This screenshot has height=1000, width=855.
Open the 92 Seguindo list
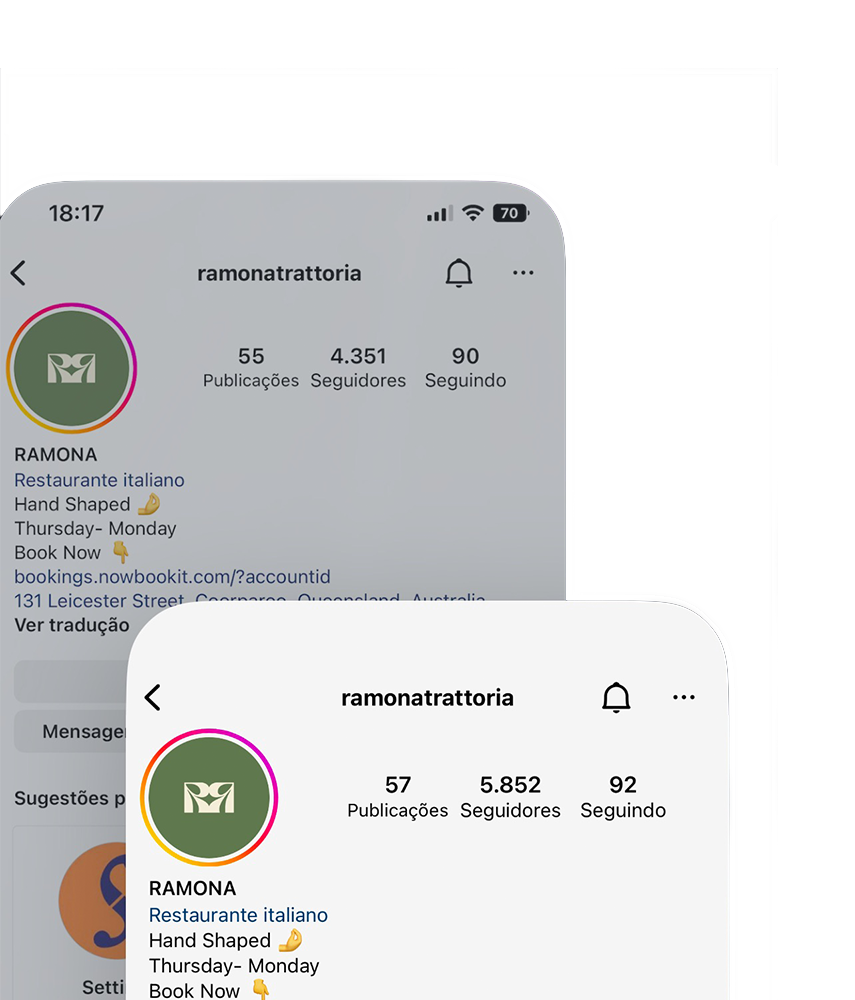pyautogui.click(x=623, y=797)
